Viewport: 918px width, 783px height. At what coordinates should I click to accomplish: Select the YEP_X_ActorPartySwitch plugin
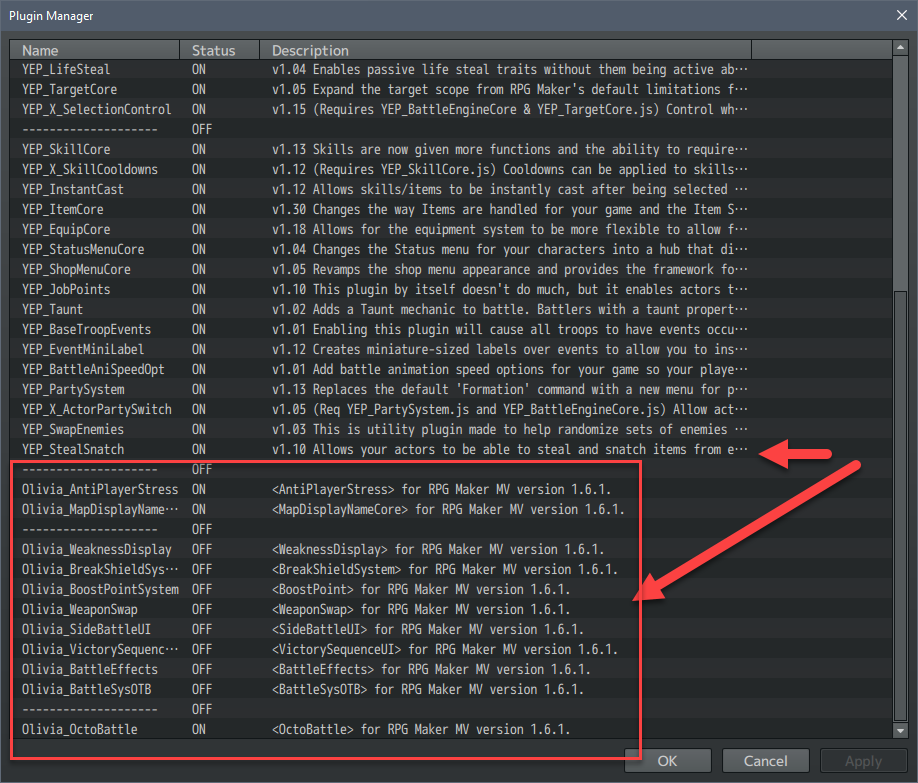tap(451, 409)
